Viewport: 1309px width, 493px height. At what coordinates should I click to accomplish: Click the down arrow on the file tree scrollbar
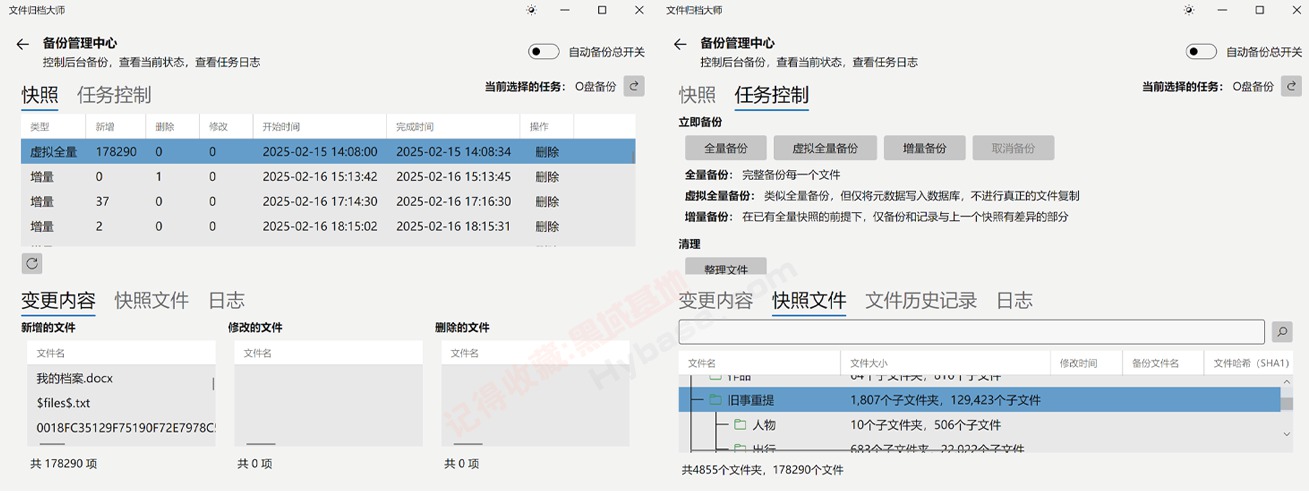[1287, 434]
